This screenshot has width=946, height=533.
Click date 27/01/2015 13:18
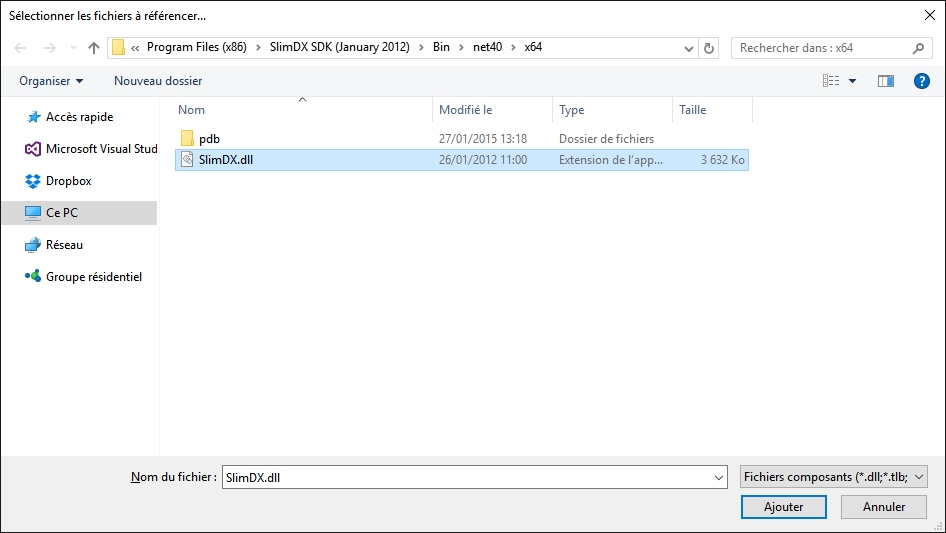[x=483, y=139]
